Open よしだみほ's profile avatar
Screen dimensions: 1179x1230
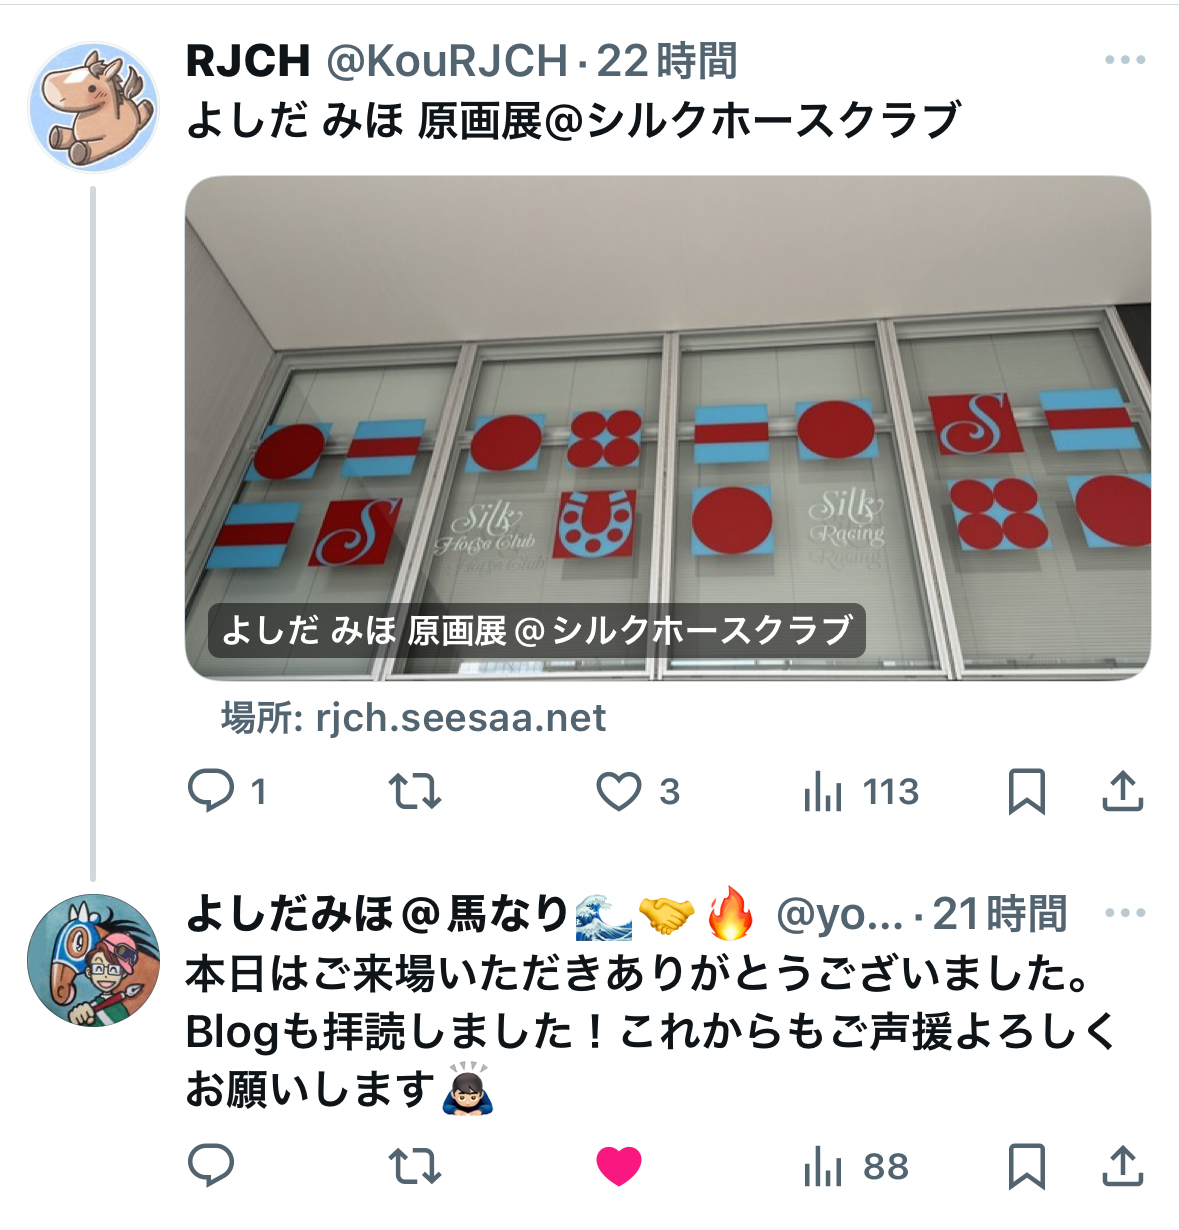tap(93, 960)
